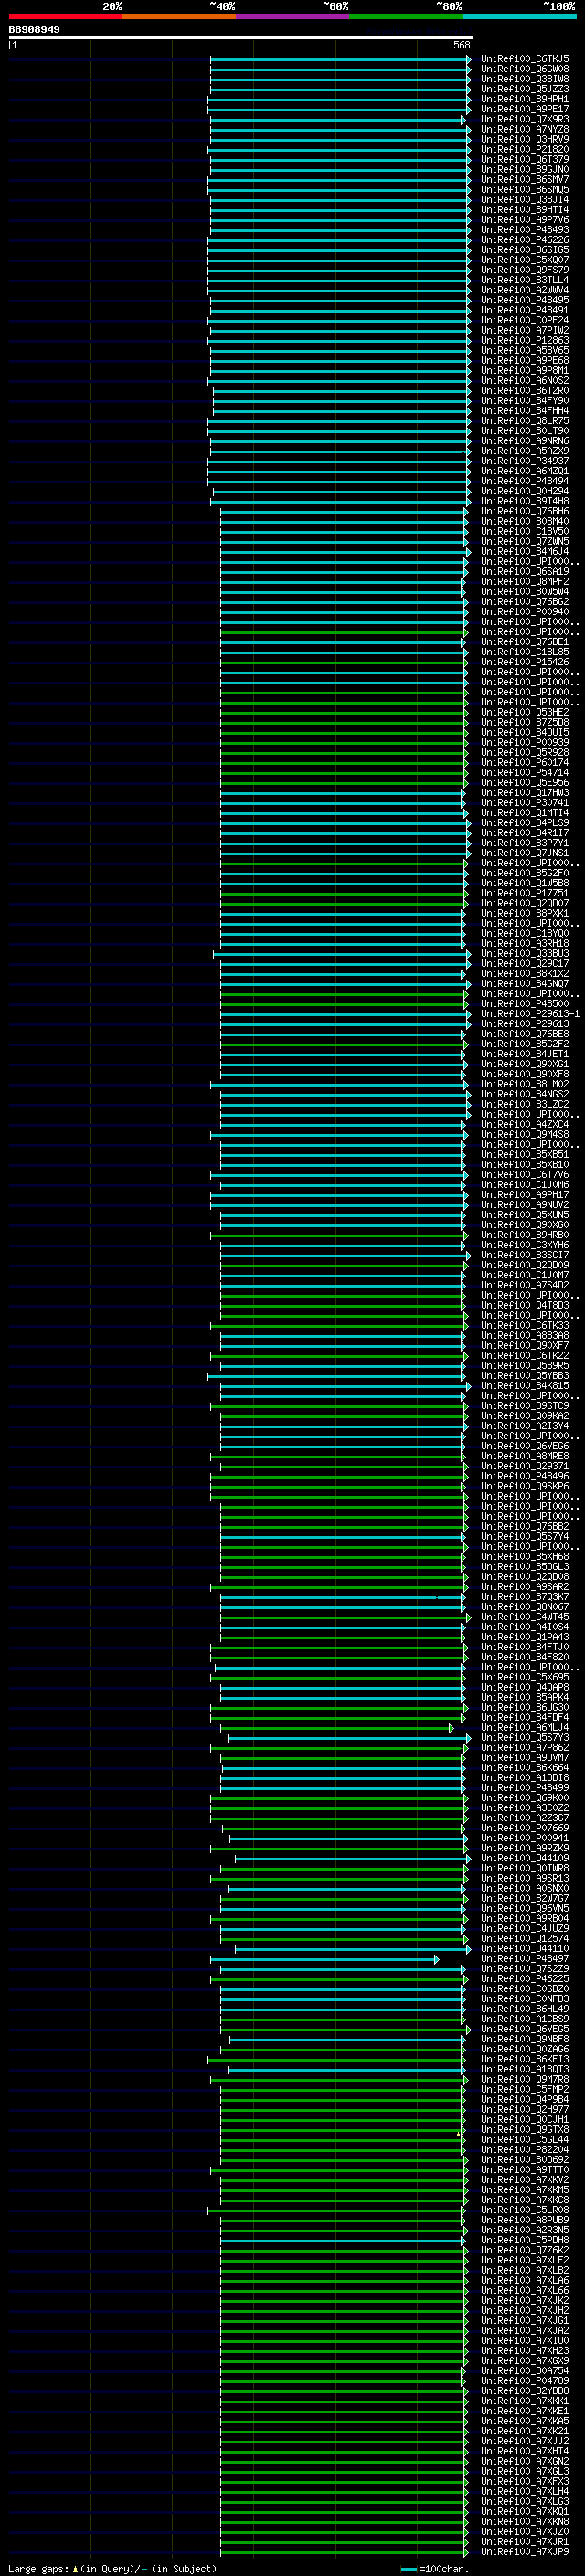The image size is (585, 2576).
Task: Click the green ~80% identity legend segment
Action: click(x=406, y=16)
